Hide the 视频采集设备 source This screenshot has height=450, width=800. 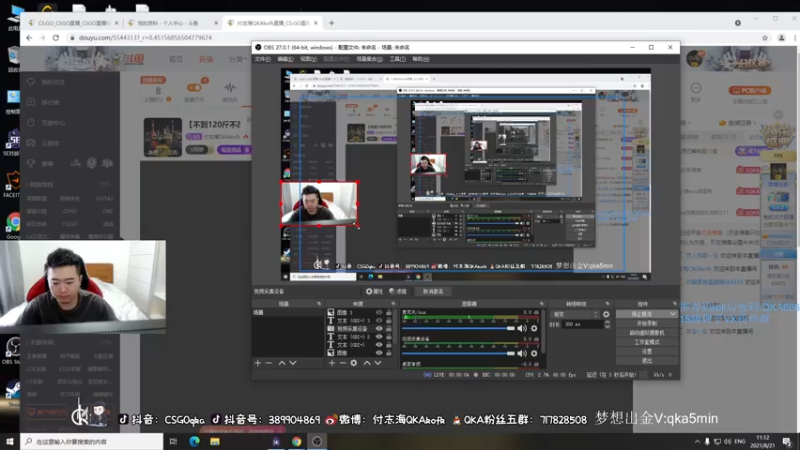click(379, 329)
